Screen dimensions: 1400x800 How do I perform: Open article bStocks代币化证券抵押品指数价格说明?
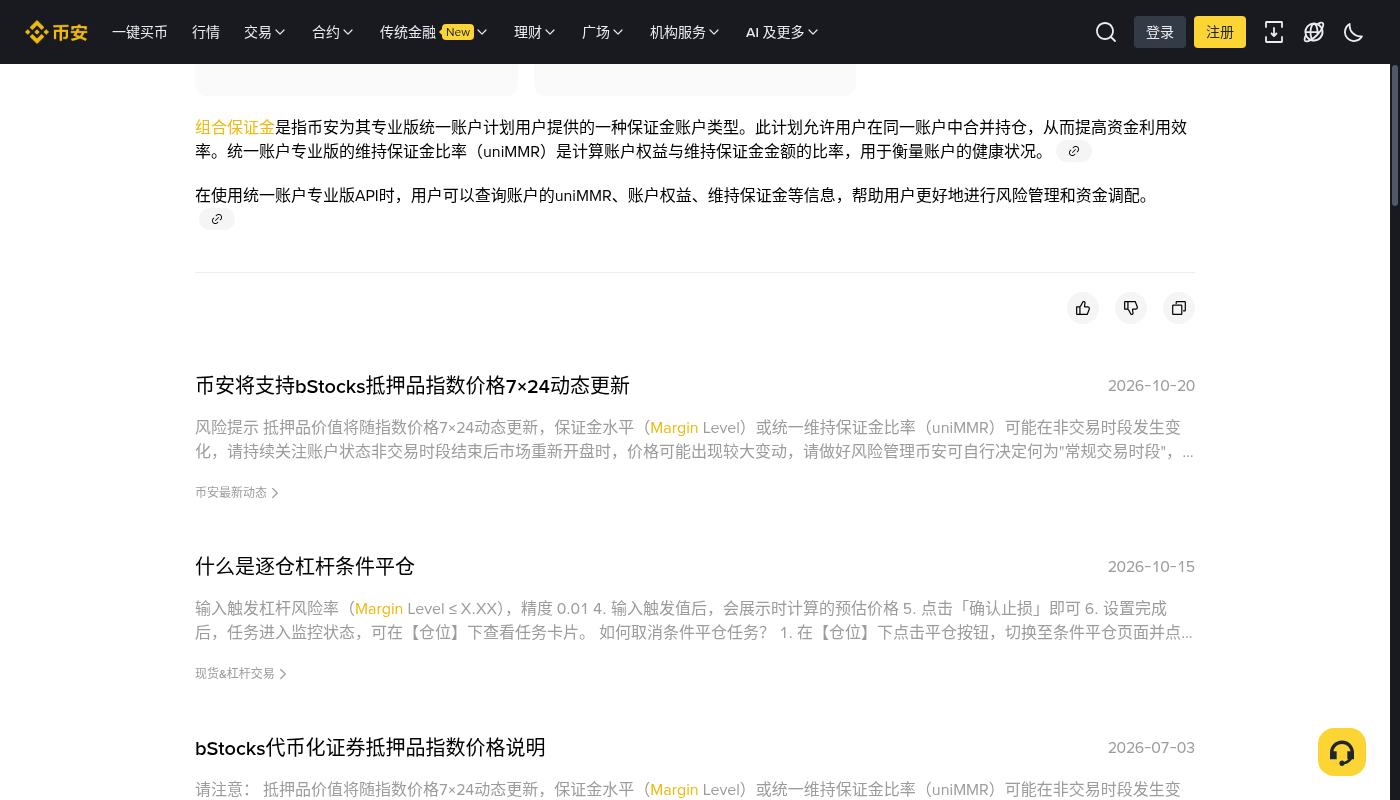[x=370, y=748]
